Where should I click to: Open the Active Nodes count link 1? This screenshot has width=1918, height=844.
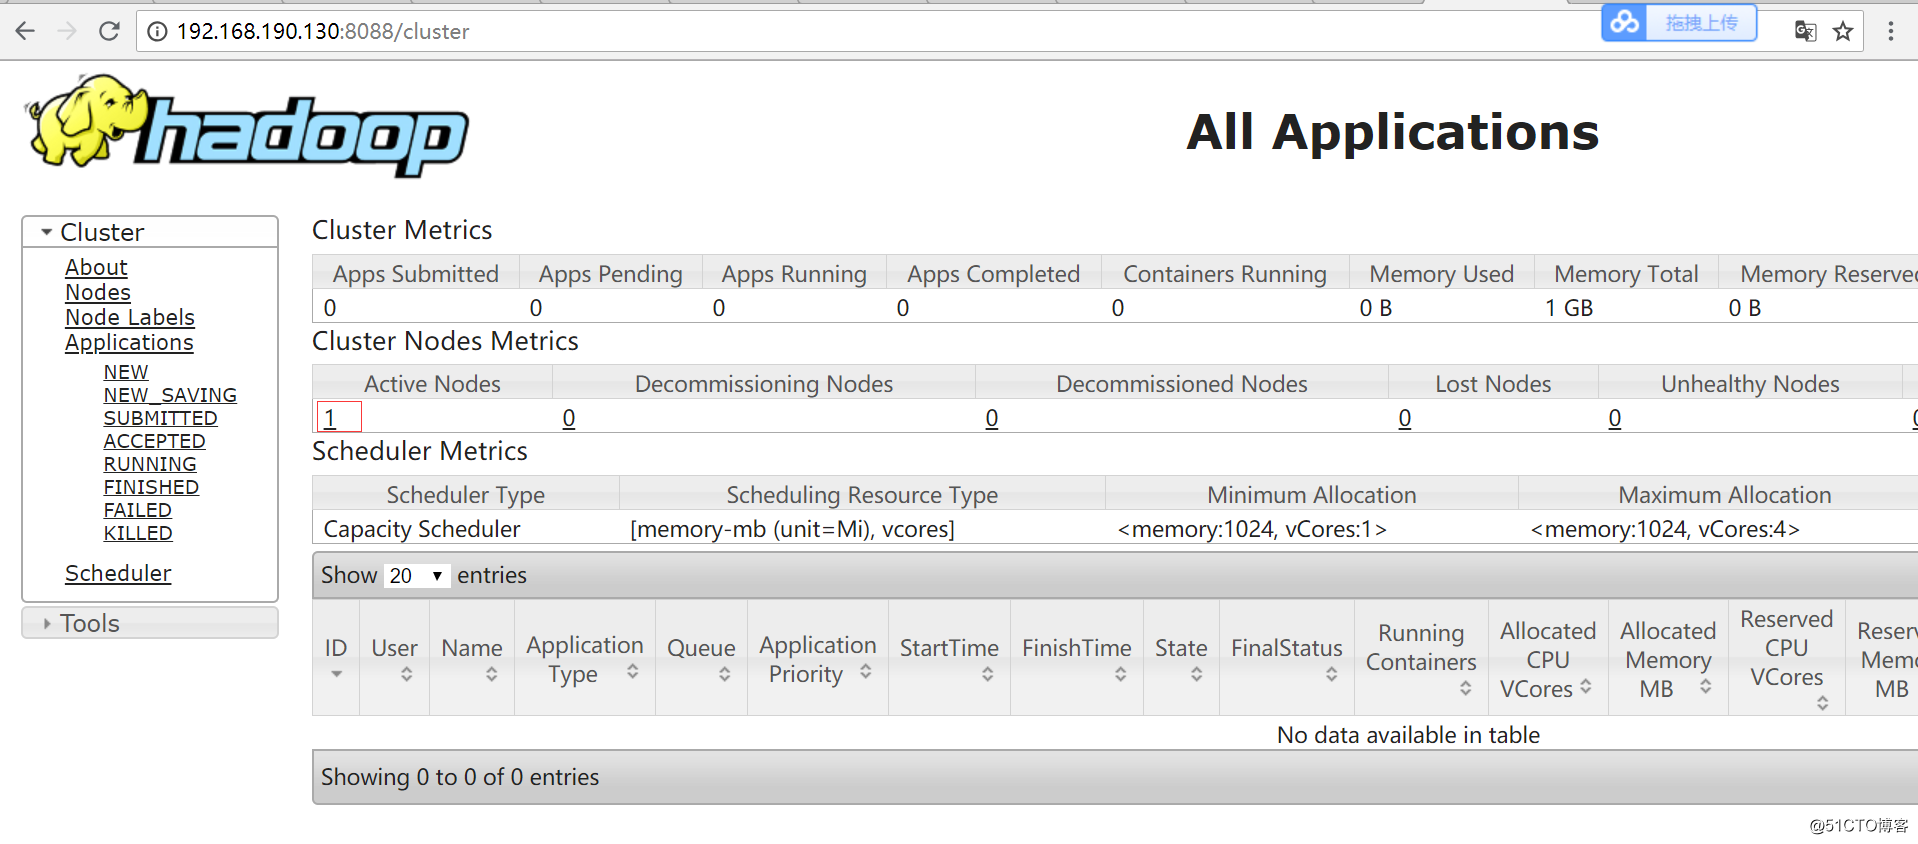[330, 418]
